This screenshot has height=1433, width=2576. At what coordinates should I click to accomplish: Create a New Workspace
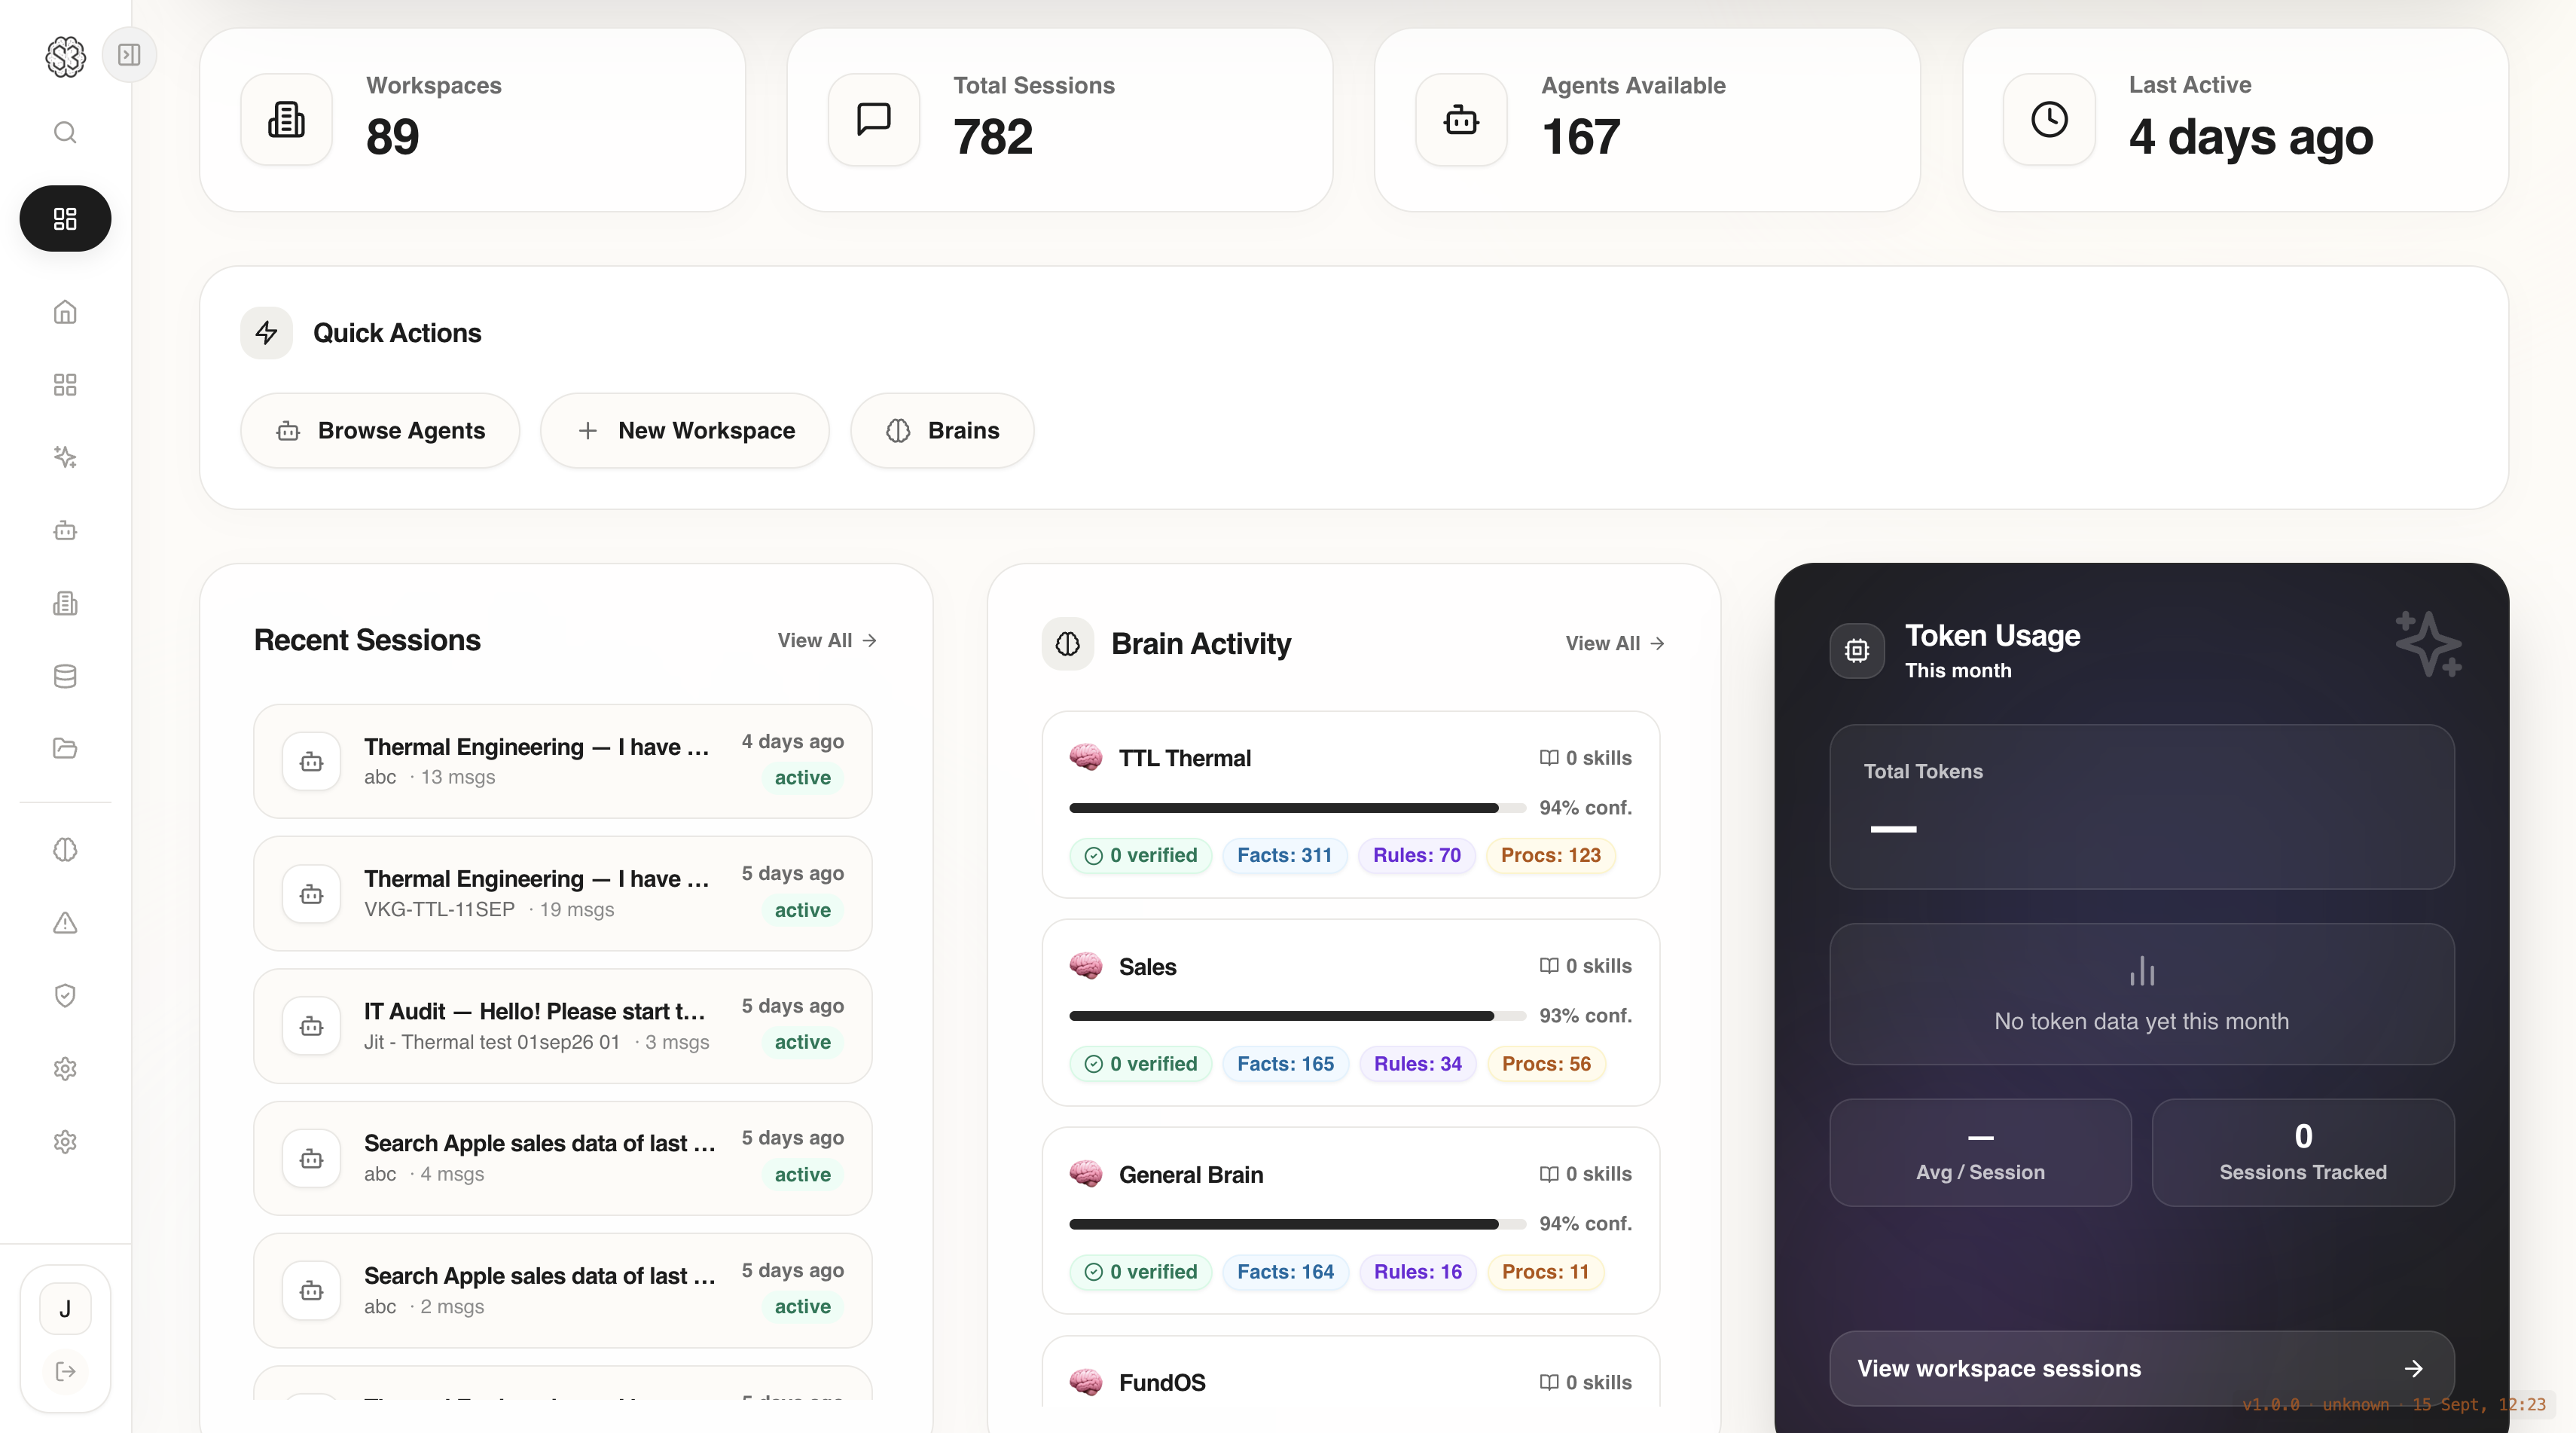pos(685,430)
